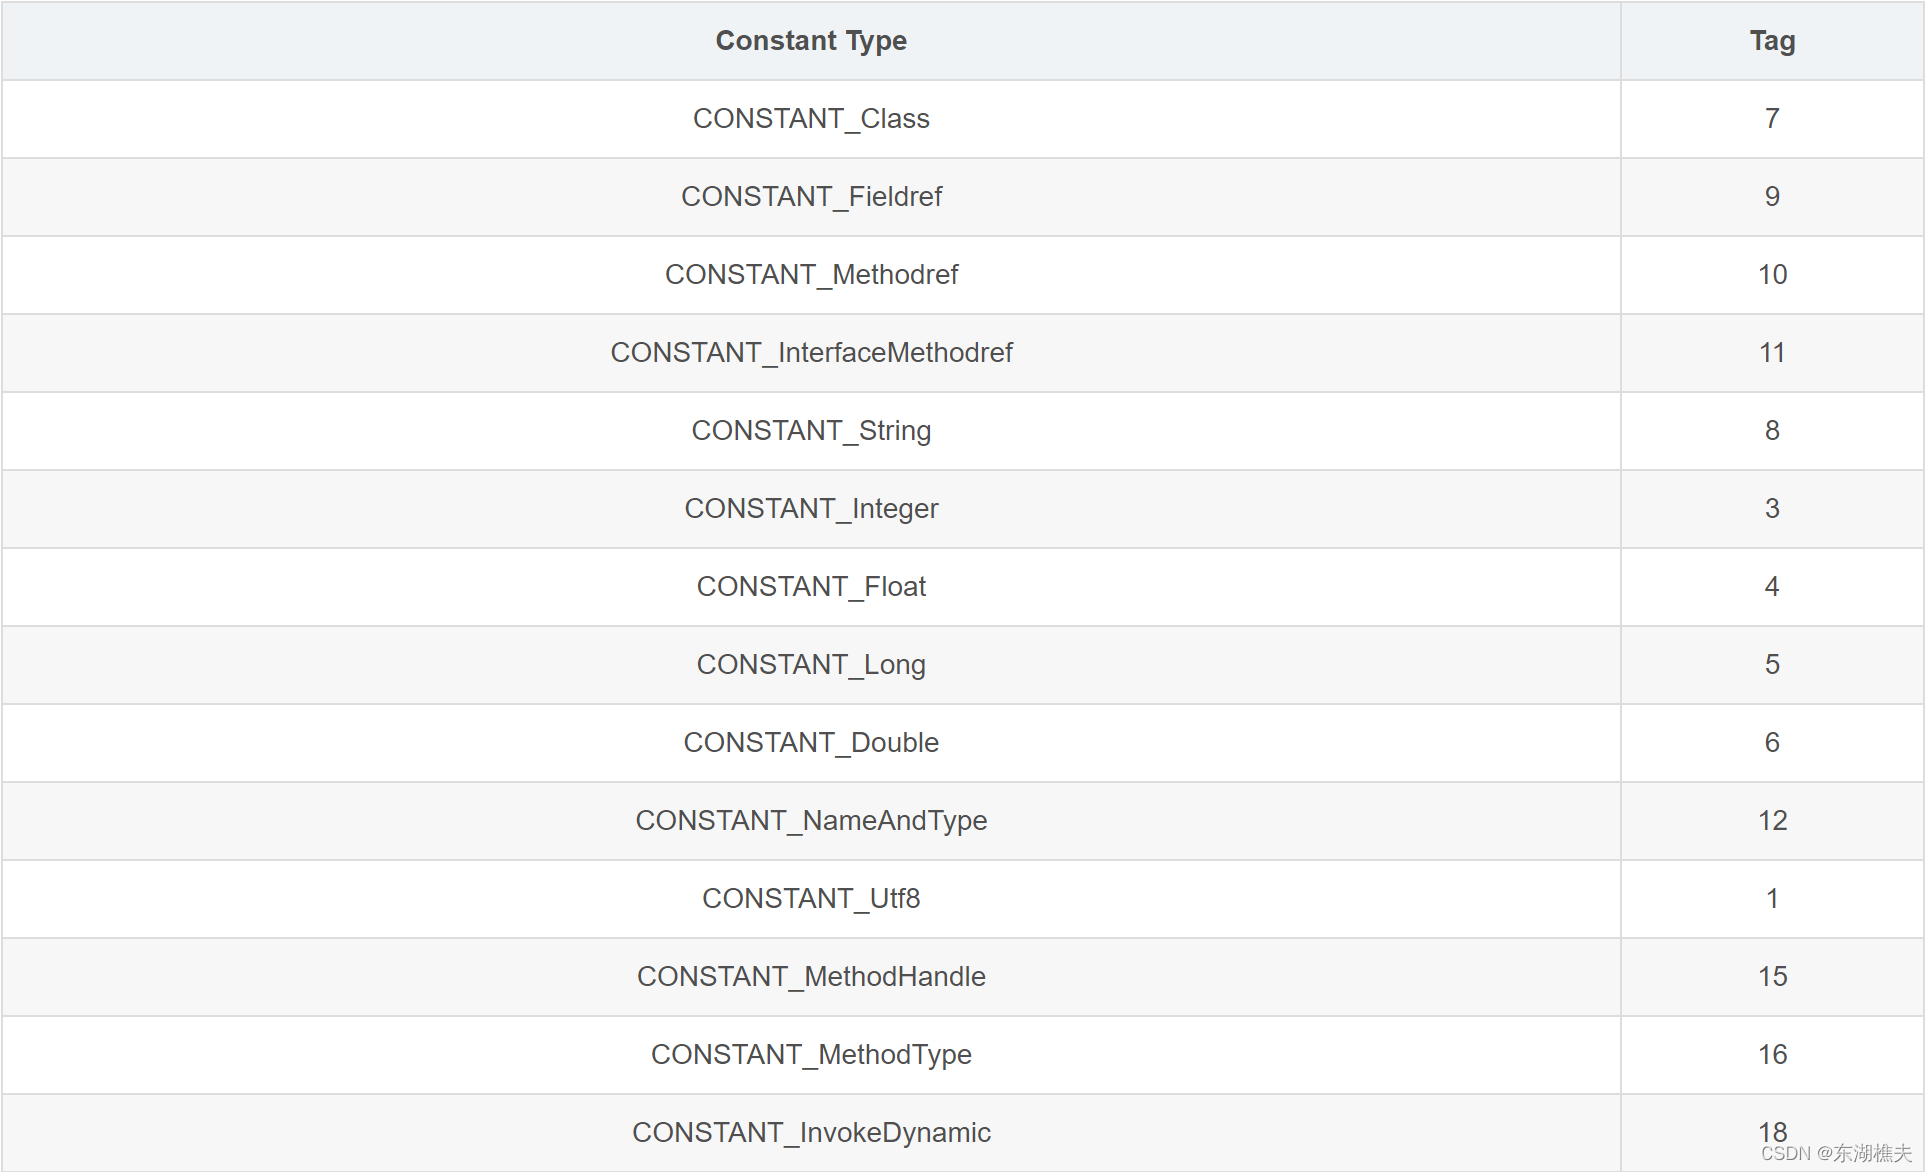Click the 'Constant Type' column header
This screenshot has height=1172, width=1928.
coord(811,41)
